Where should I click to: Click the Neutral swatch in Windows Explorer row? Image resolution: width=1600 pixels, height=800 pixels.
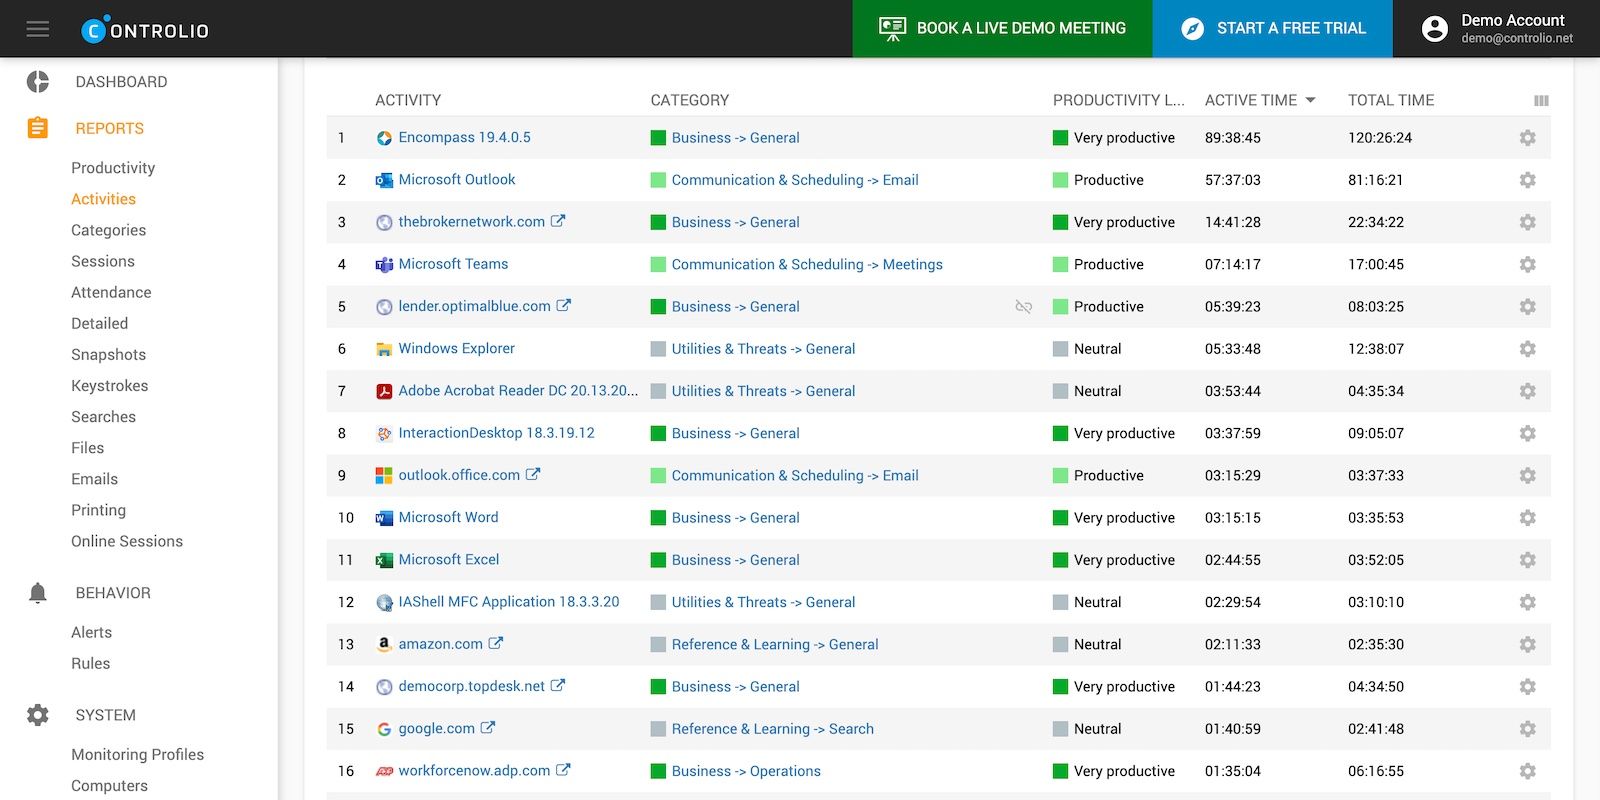[1060, 349]
